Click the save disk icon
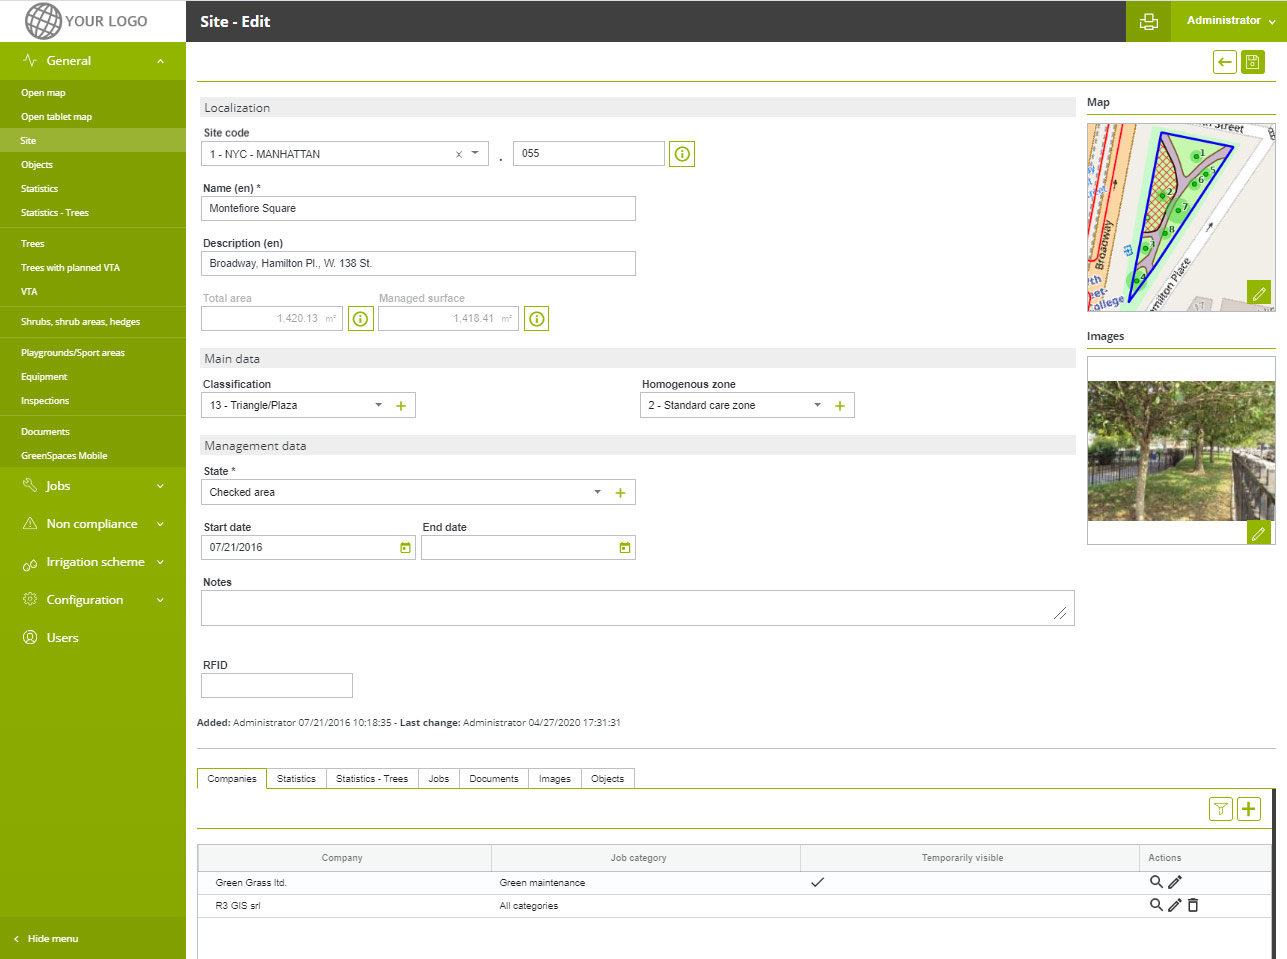 point(1253,62)
